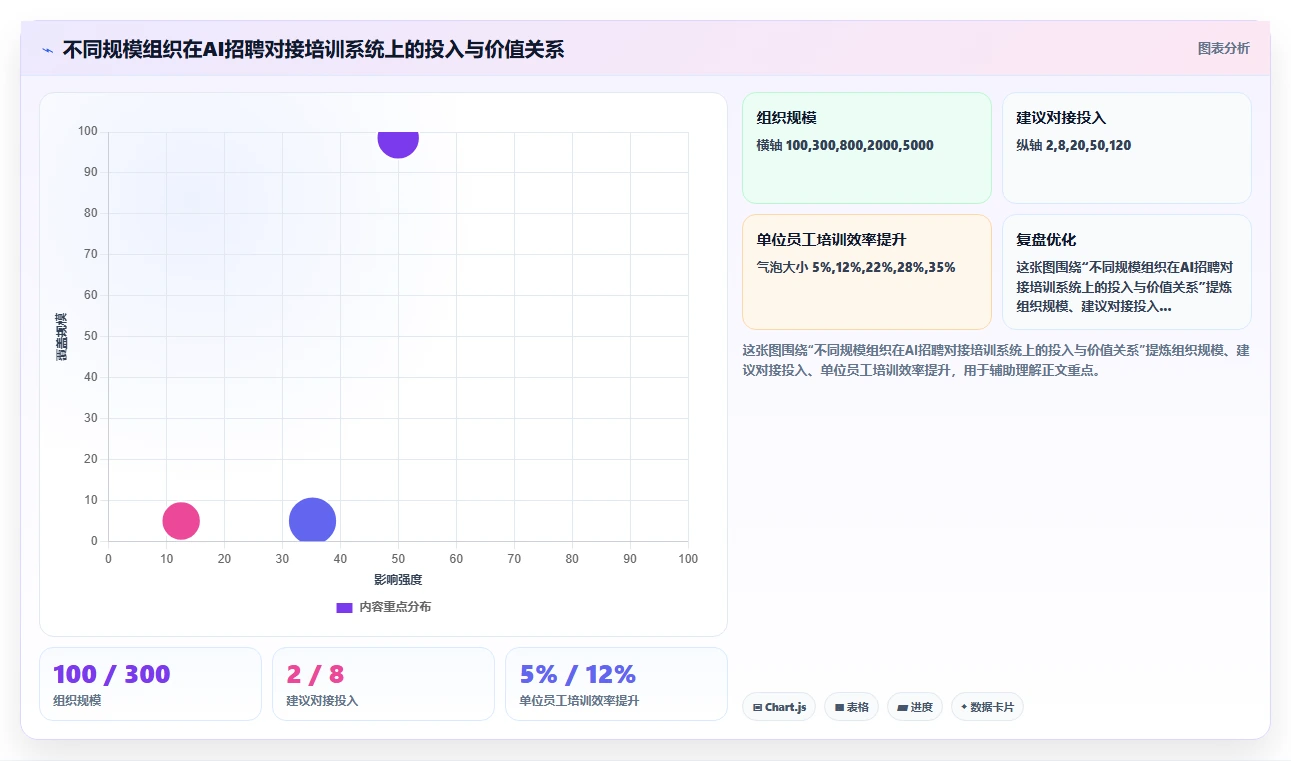This screenshot has width=1291, height=761.
Task: Open the 组织规模 green info card
Action: tap(866, 148)
